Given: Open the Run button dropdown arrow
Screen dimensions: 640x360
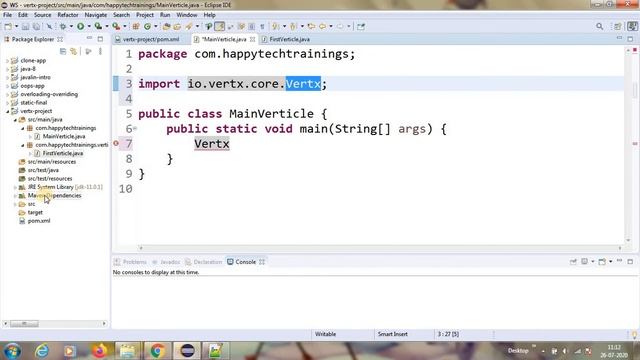Looking at the screenshot, I should pos(89,27).
